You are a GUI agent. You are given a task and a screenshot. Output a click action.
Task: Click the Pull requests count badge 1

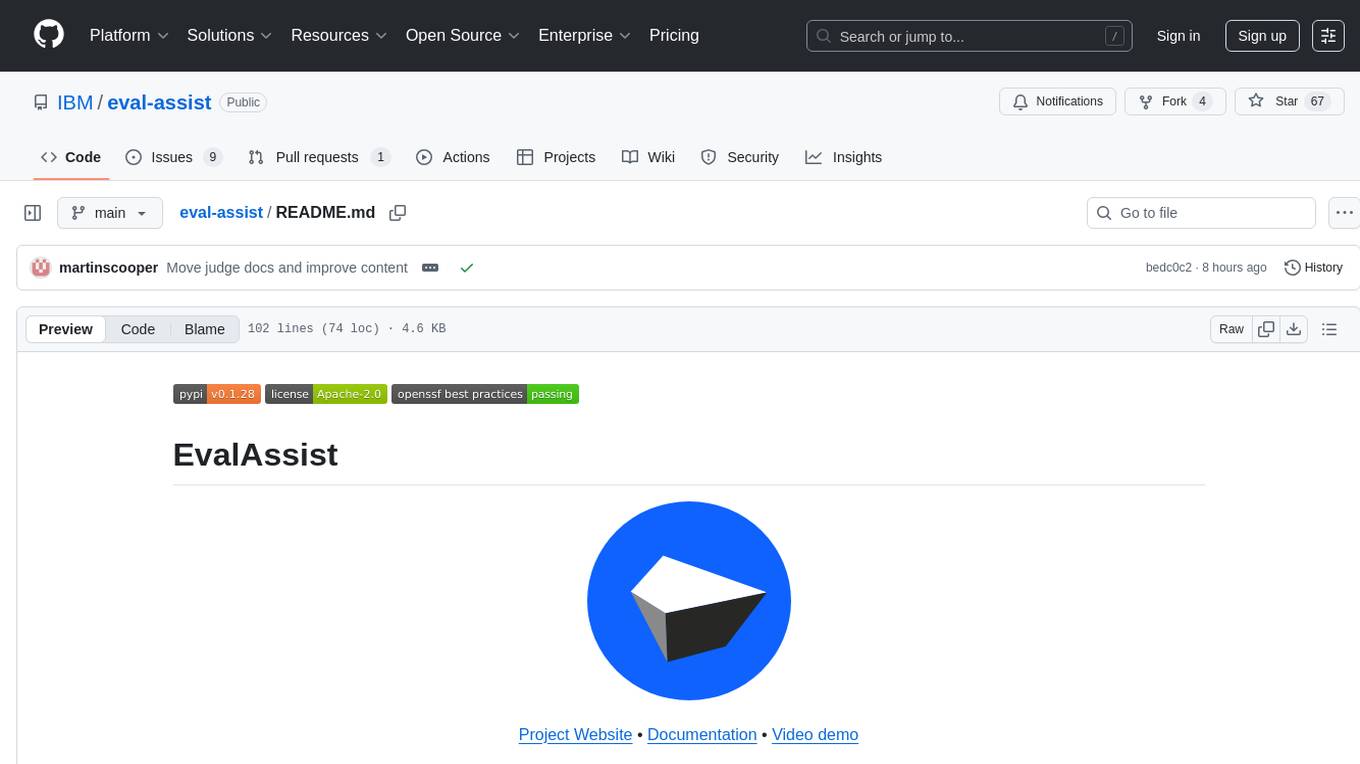point(380,157)
